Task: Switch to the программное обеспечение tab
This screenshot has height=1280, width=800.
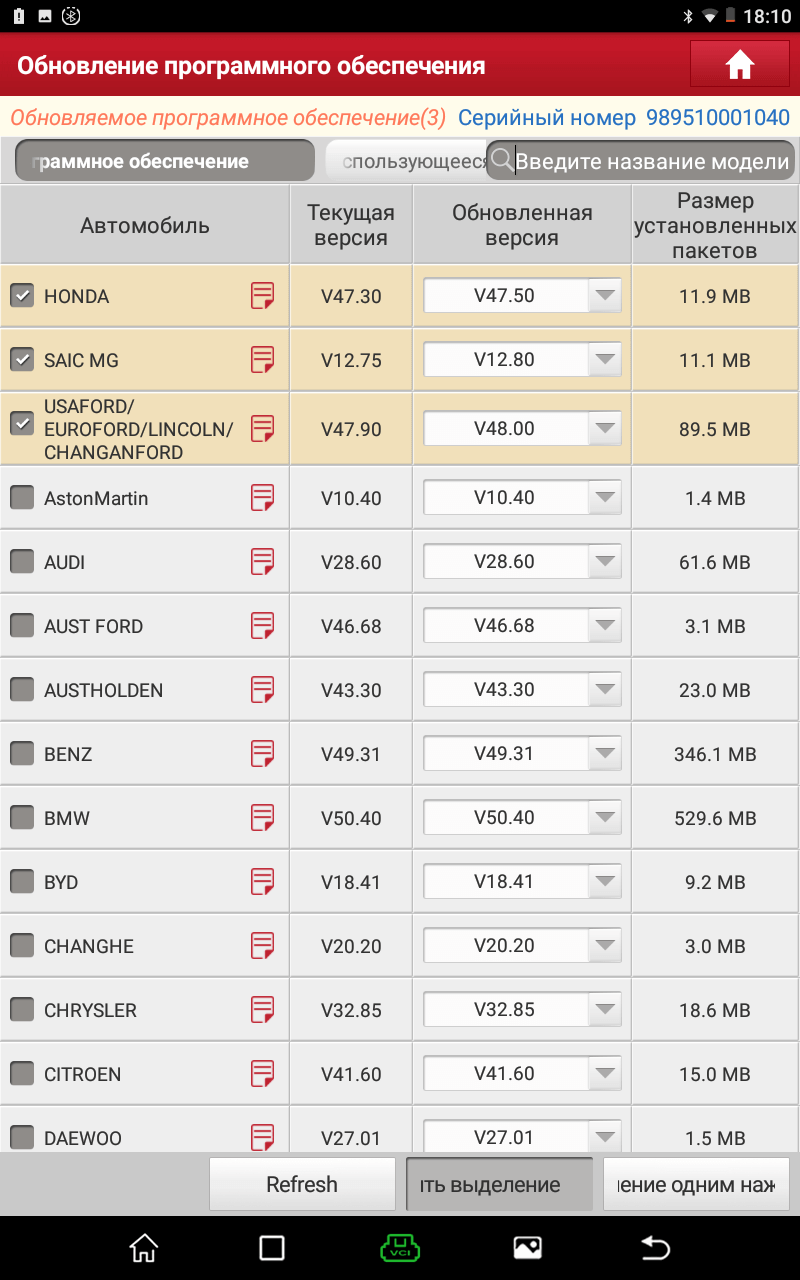Action: [x=165, y=161]
